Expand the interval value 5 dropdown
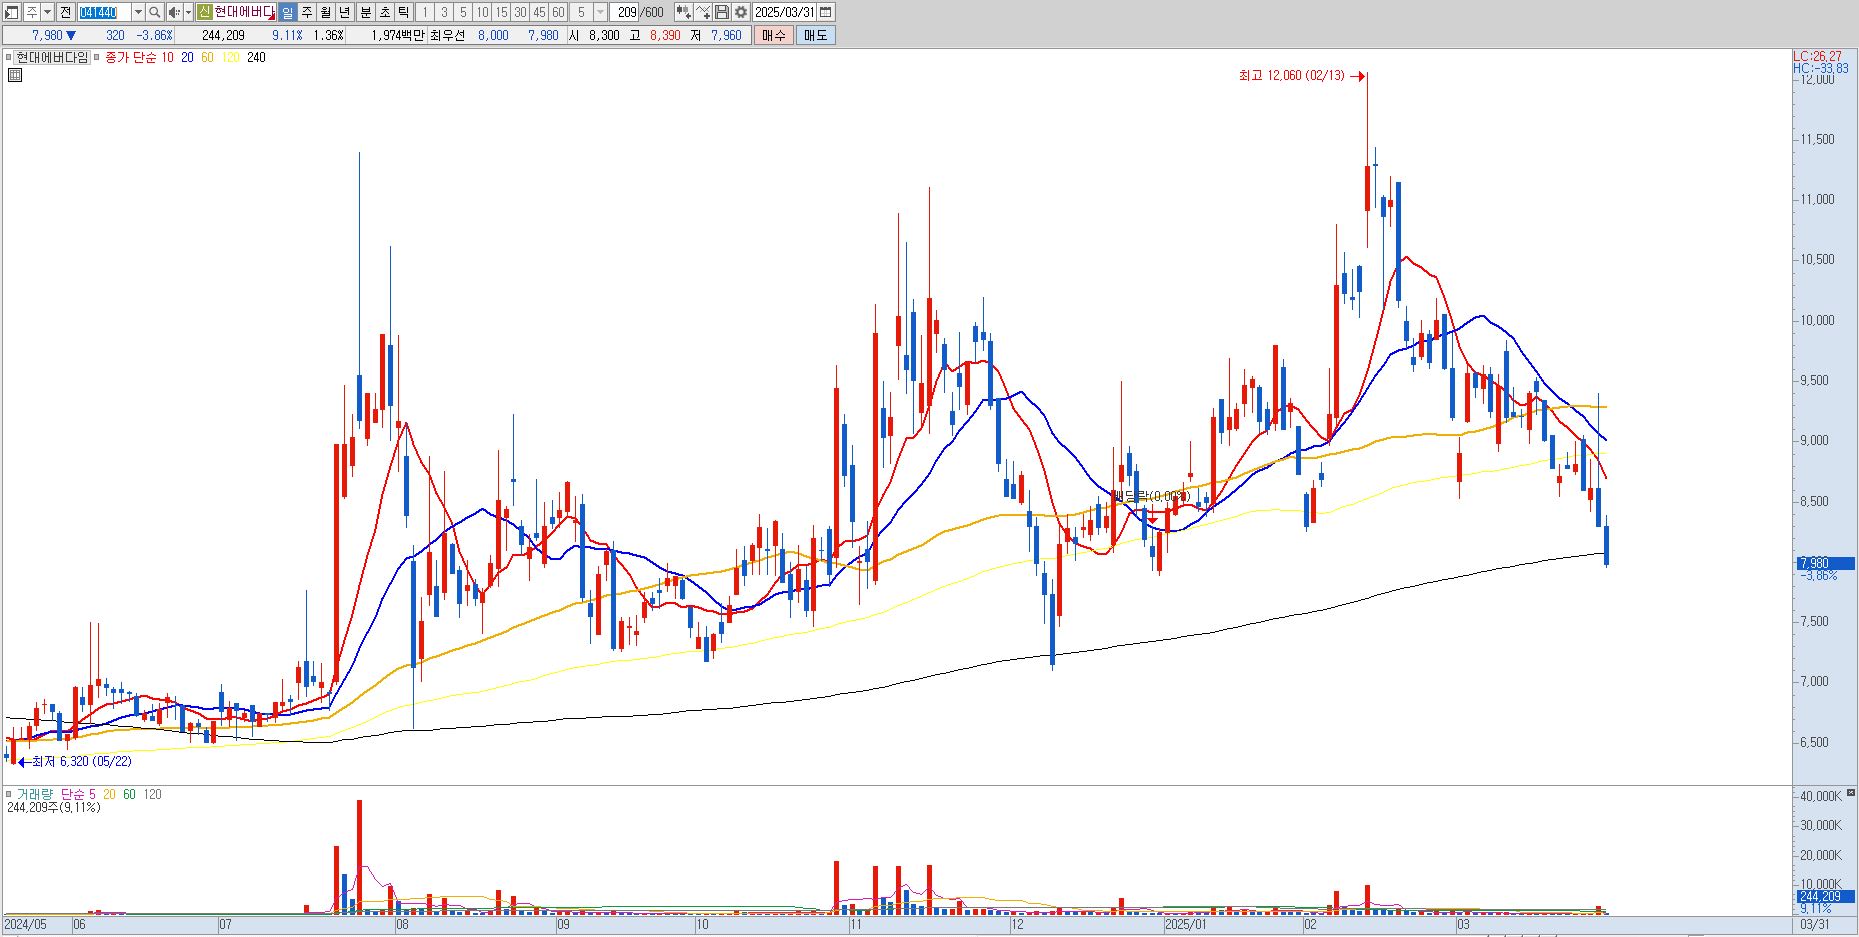The width and height of the screenshot is (1859, 937). coord(600,12)
